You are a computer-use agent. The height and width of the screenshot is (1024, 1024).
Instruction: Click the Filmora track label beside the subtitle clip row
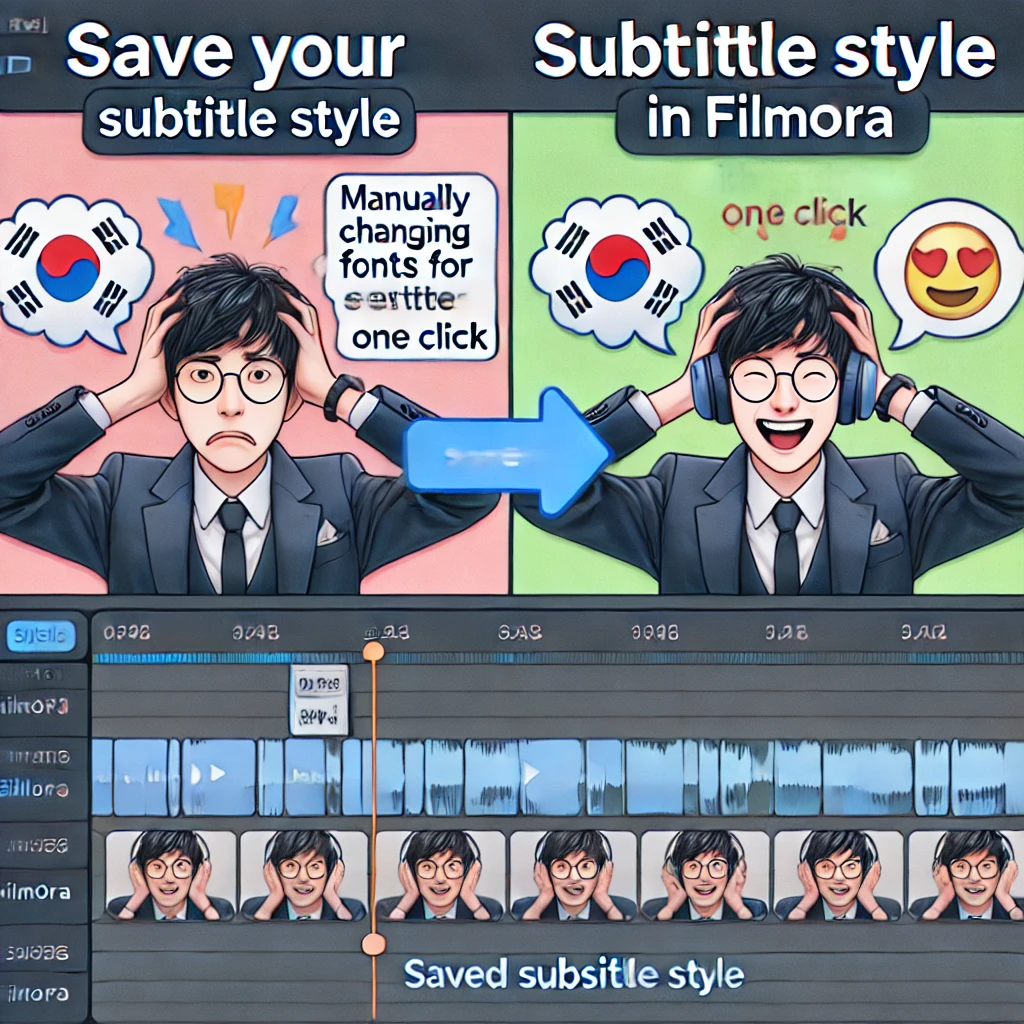tap(34, 706)
